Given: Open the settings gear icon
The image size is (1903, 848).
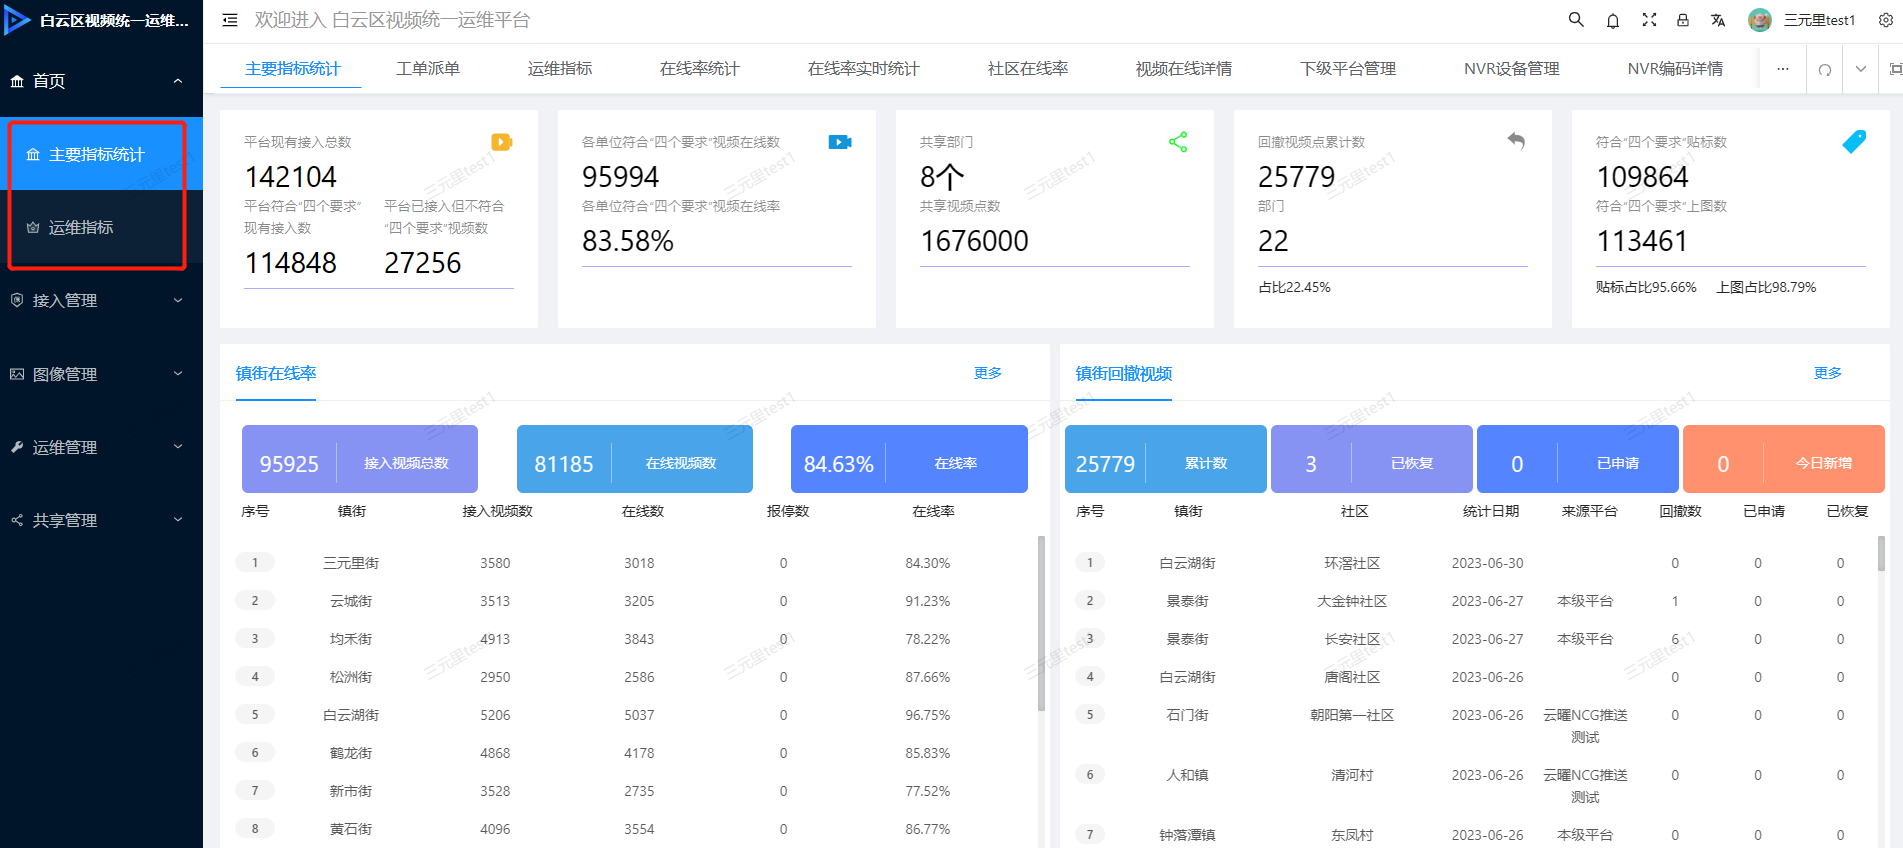Looking at the screenshot, I should [x=1885, y=20].
